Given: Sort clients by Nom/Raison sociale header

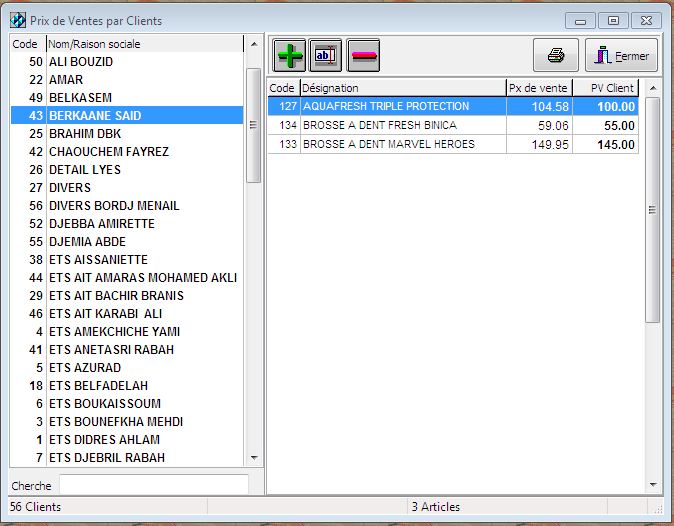Looking at the screenshot, I should pyautogui.click(x=145, y=44).
